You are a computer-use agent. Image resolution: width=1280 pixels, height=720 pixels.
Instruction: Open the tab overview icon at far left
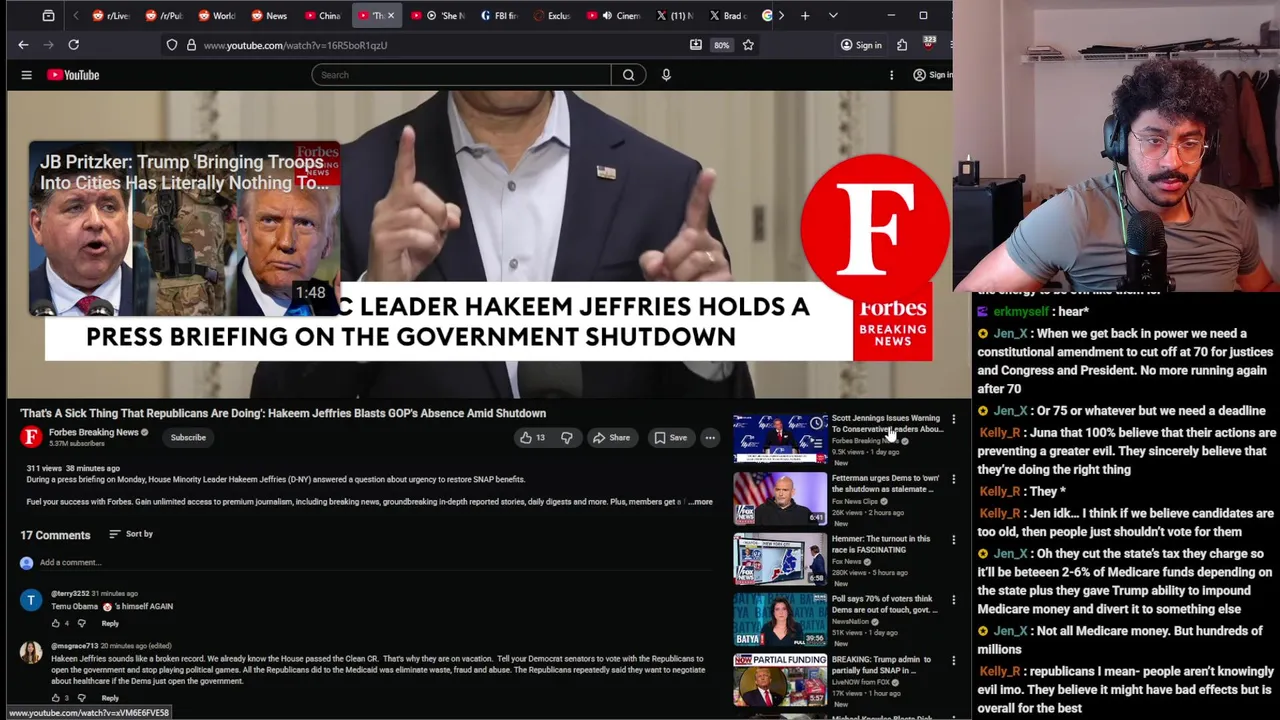pyautogui.click(x=48, y=15)
